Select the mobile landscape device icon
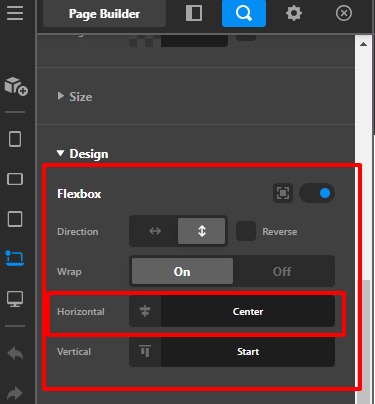 [15, 179]
